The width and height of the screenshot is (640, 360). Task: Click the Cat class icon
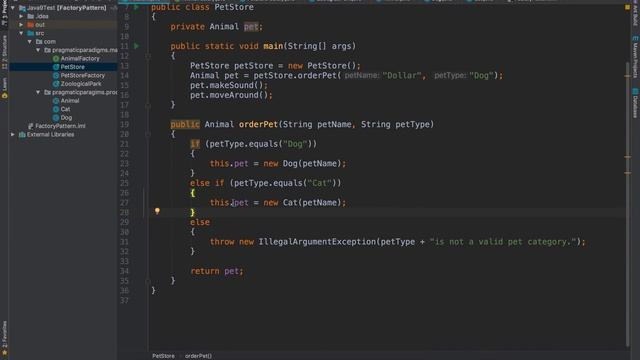[56, 109]
